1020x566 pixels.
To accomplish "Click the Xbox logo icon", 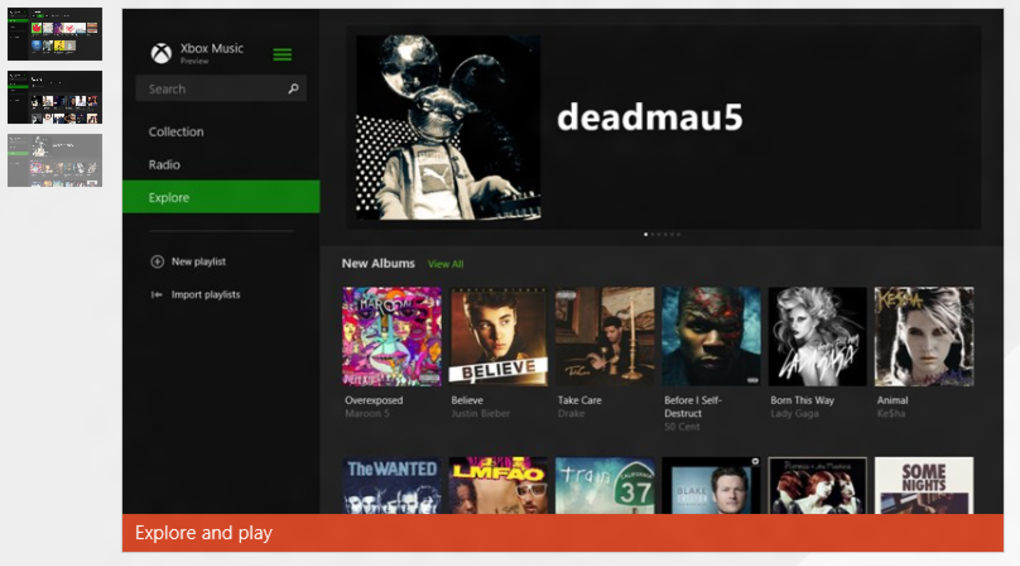I will click(x=161, y=53).
